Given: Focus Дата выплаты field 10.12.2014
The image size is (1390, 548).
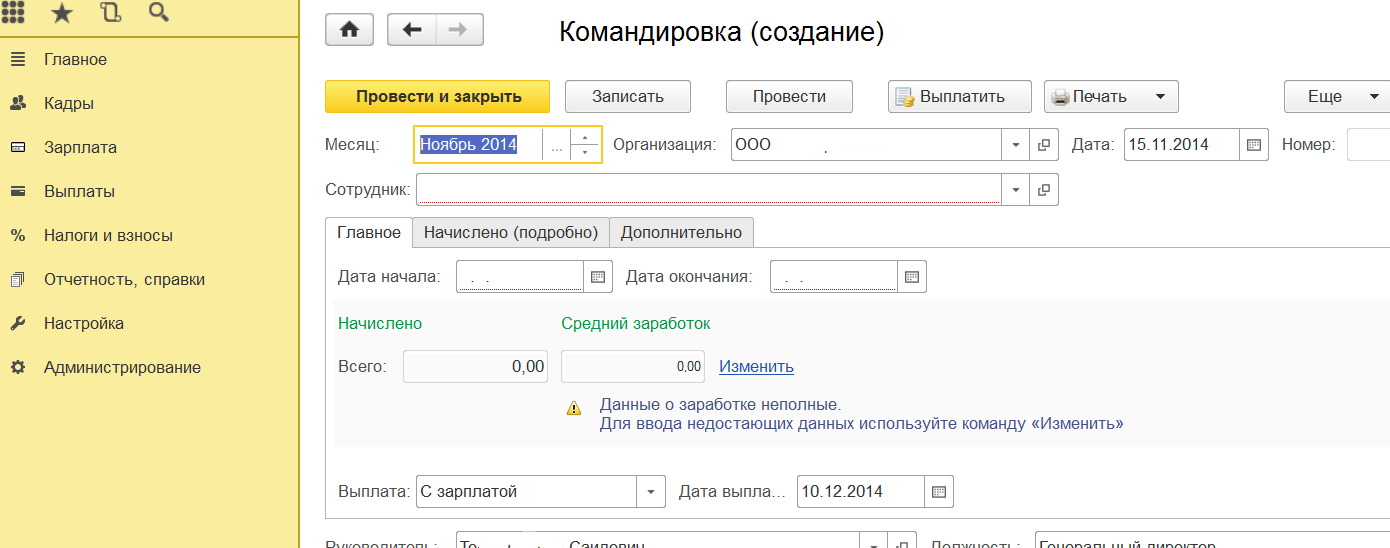Looking at the screenshot, I should (x=862, y=491).
